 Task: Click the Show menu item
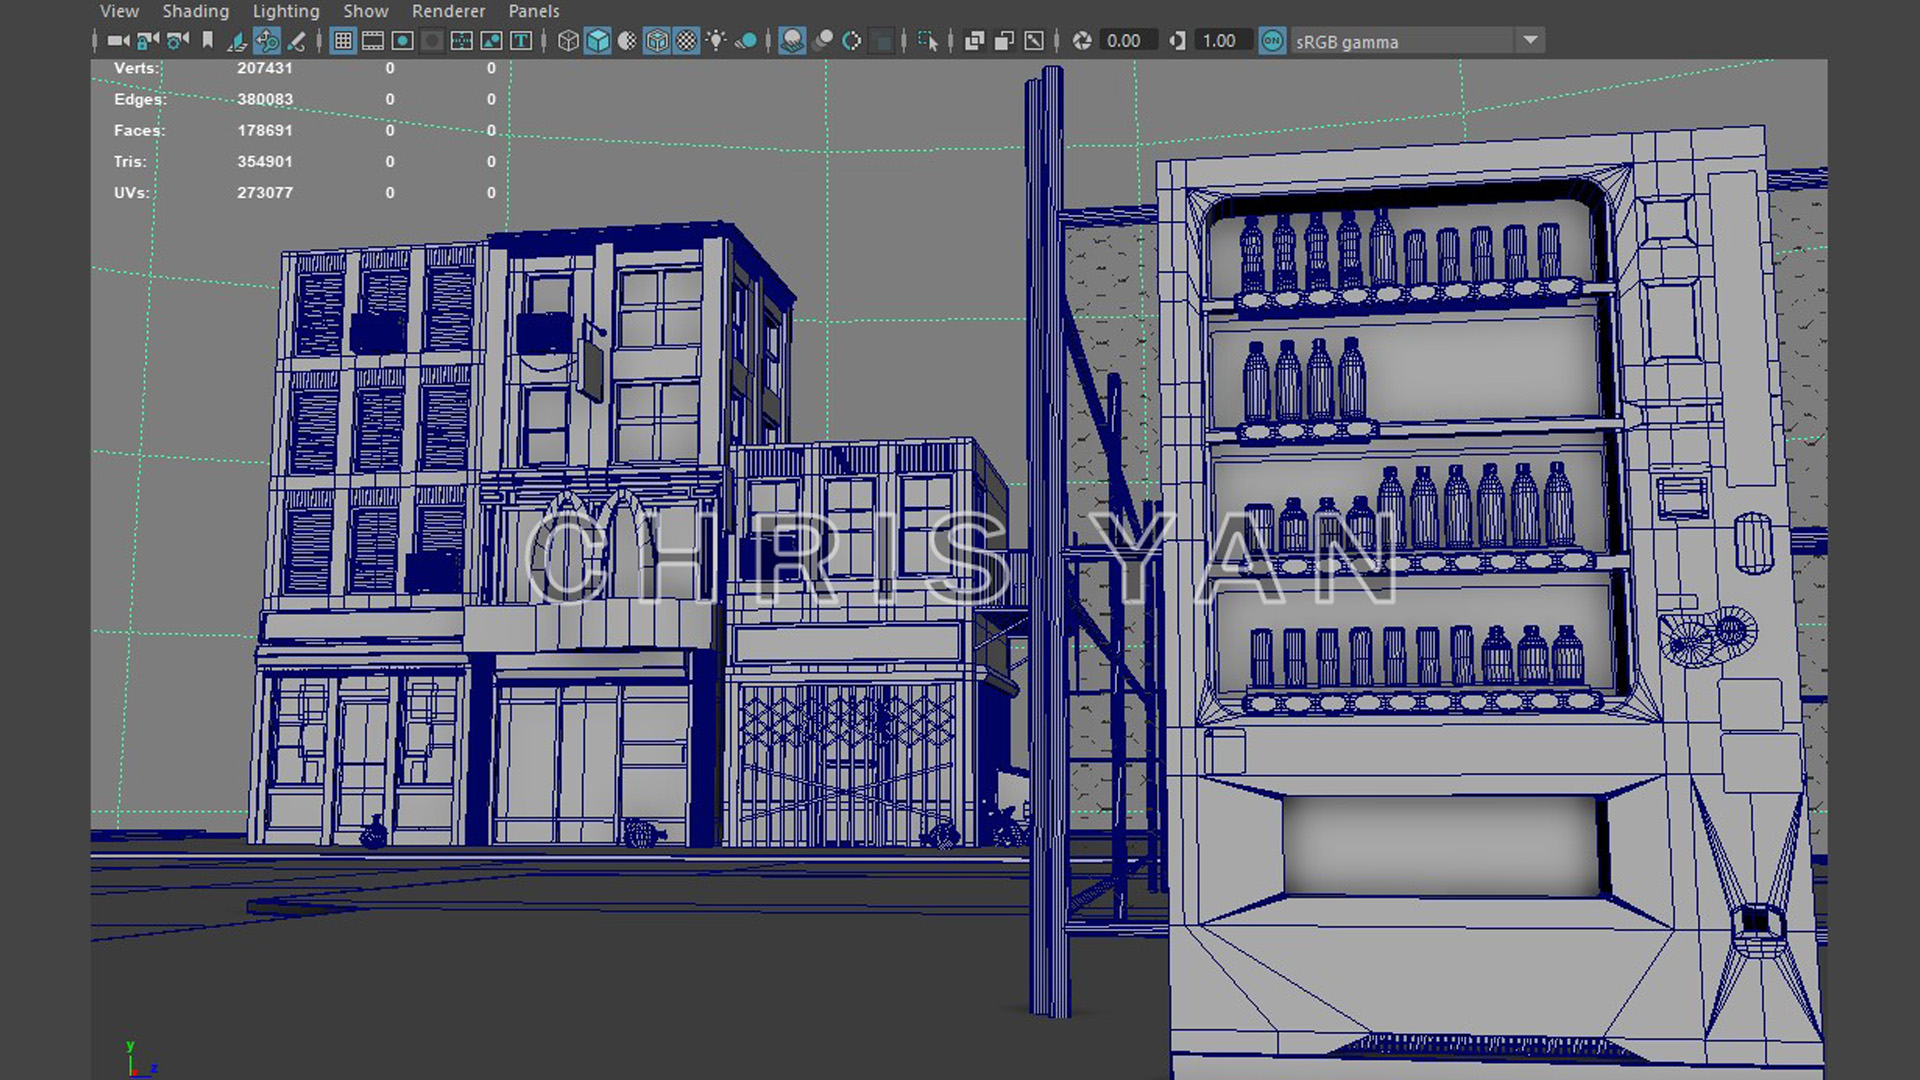366,11
